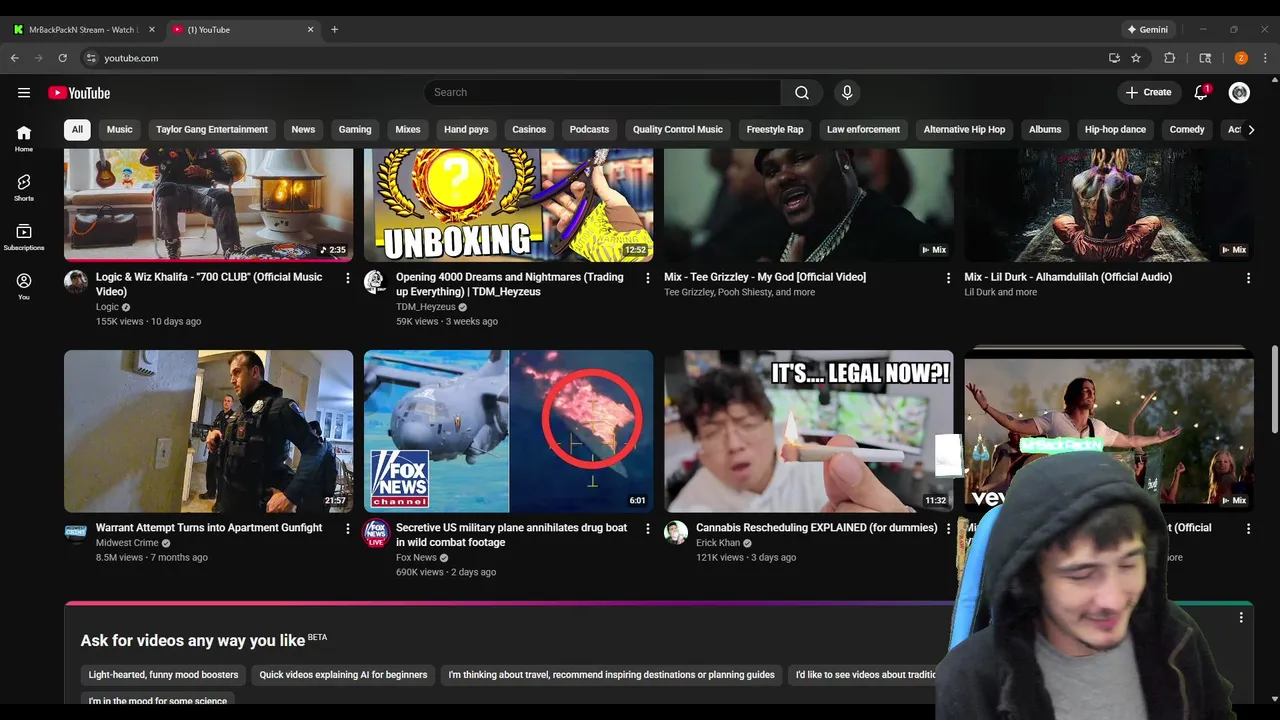Open Chrome three-dot menu

coord(1265,58)
